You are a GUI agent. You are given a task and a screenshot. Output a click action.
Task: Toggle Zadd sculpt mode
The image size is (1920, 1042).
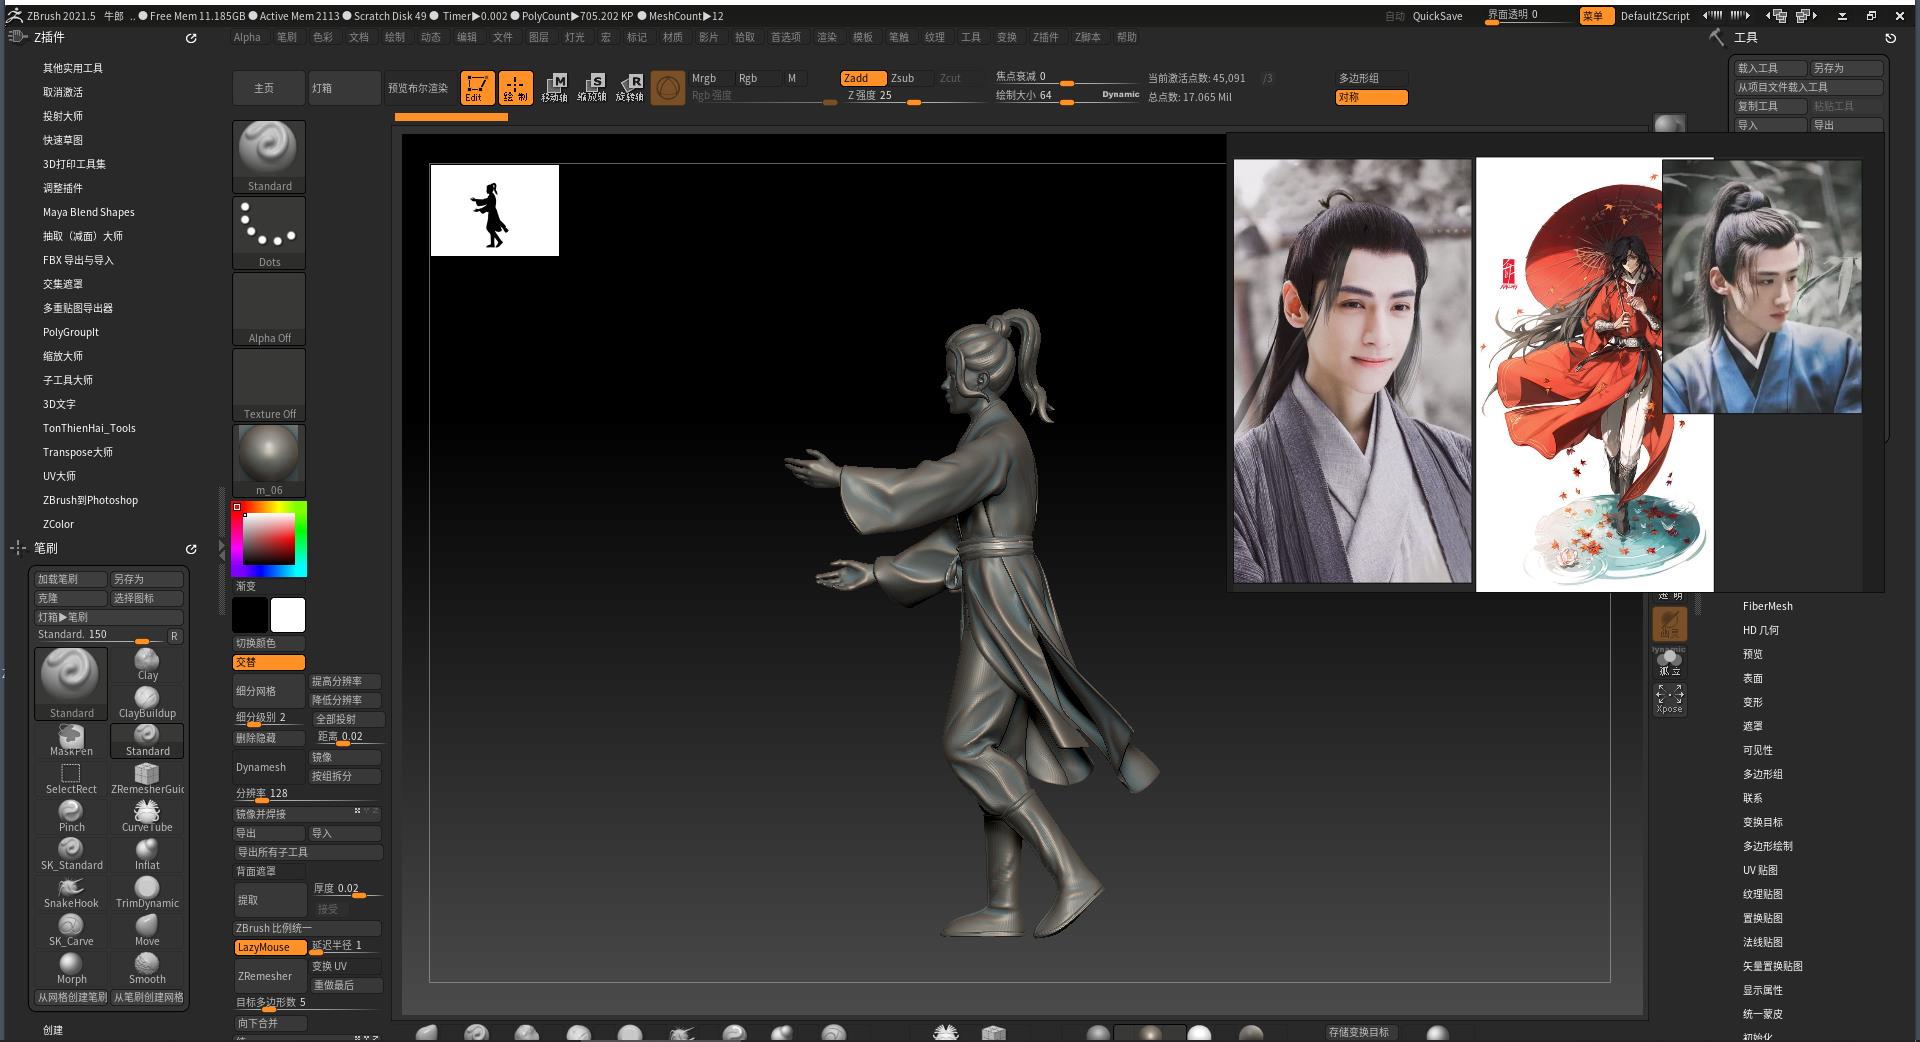point(863,78)
